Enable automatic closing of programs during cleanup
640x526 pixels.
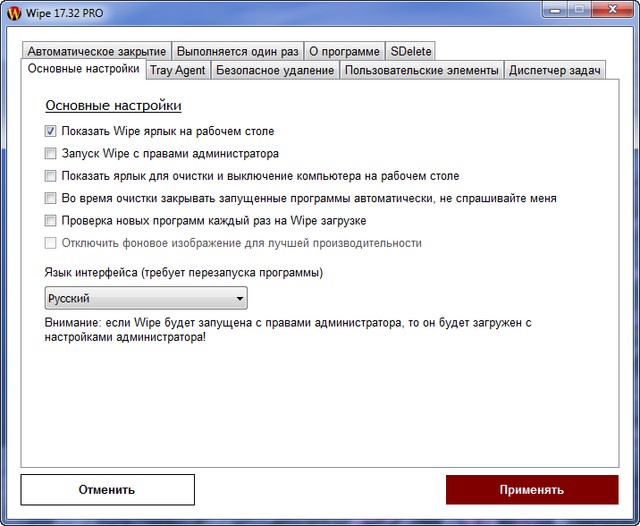point(51,198)
